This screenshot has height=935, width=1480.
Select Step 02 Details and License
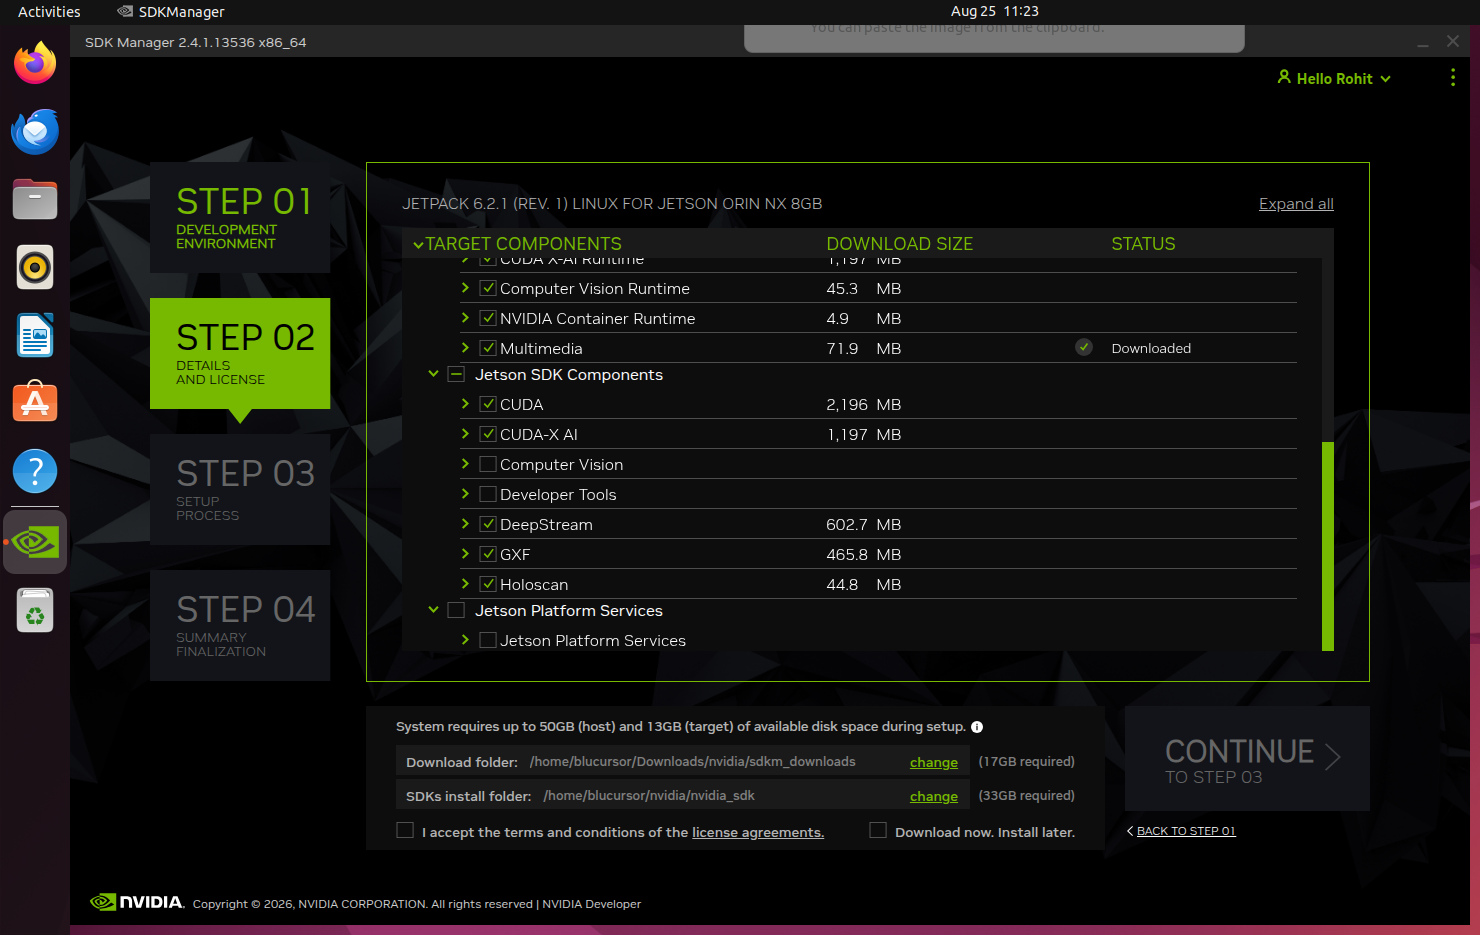coord(240,353)
